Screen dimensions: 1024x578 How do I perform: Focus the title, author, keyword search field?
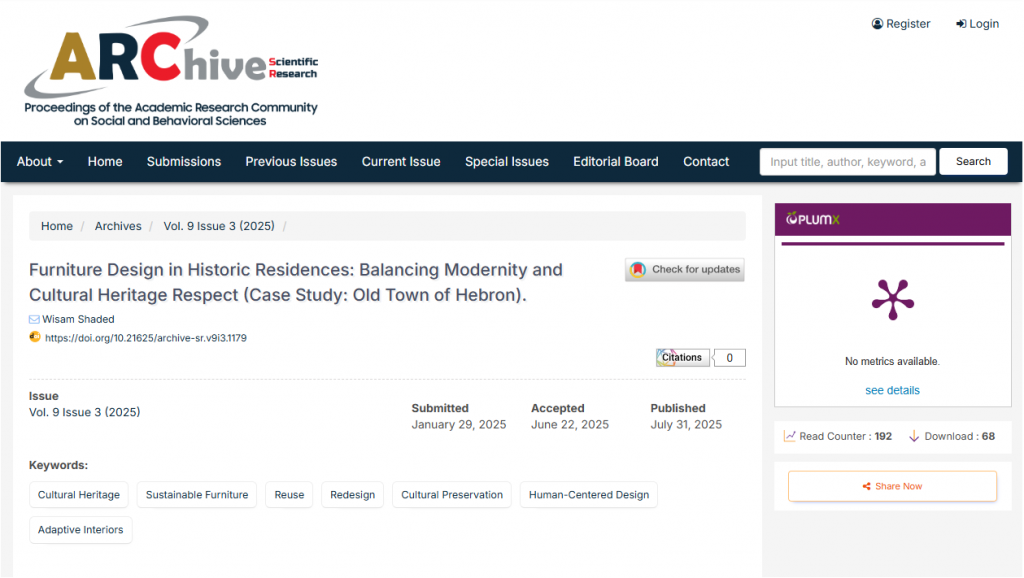848,161
